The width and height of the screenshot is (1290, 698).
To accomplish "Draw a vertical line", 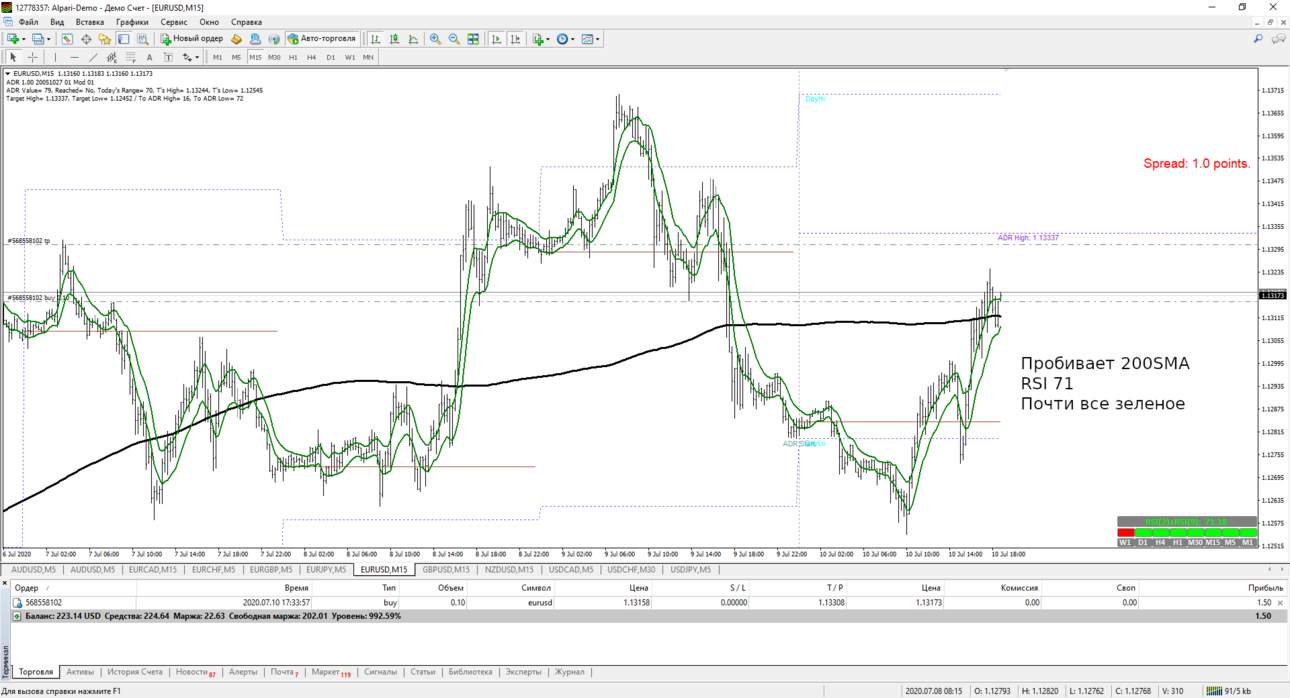I will 55,57.
